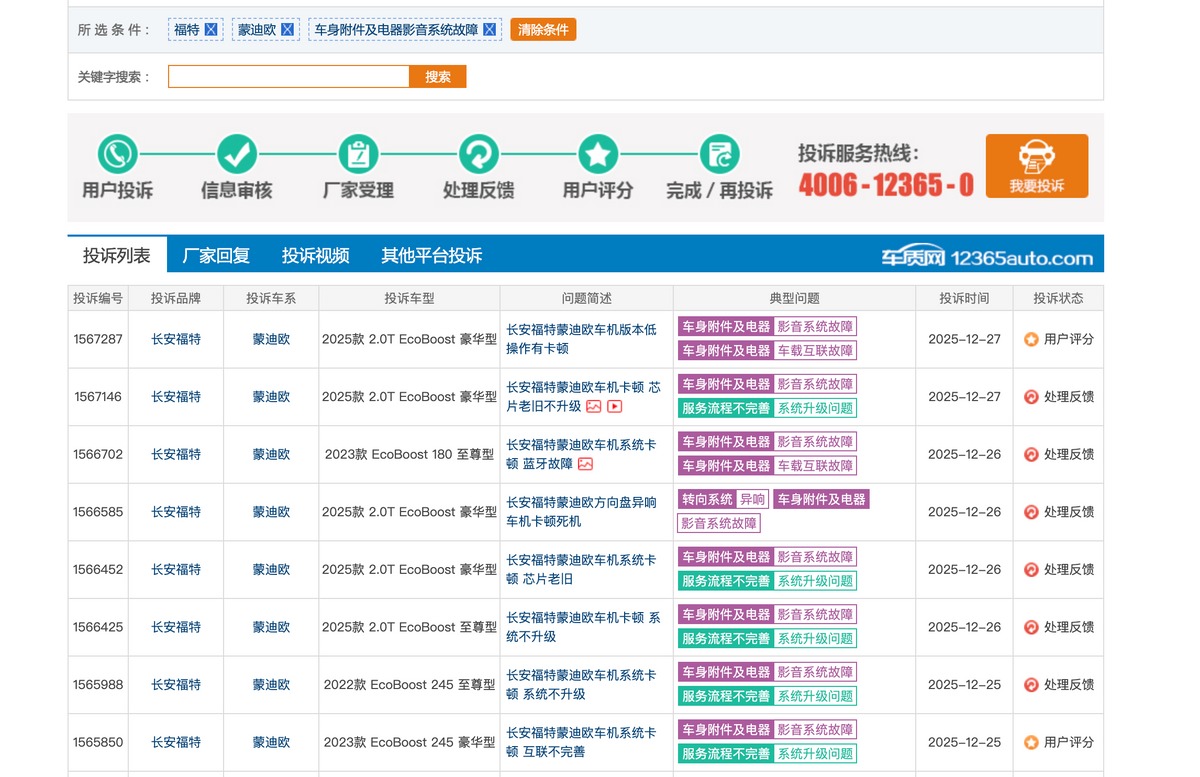Click video icon in complaint 1567146
The width and height of the screenshot is (1200, 777).
pos(615,407)
